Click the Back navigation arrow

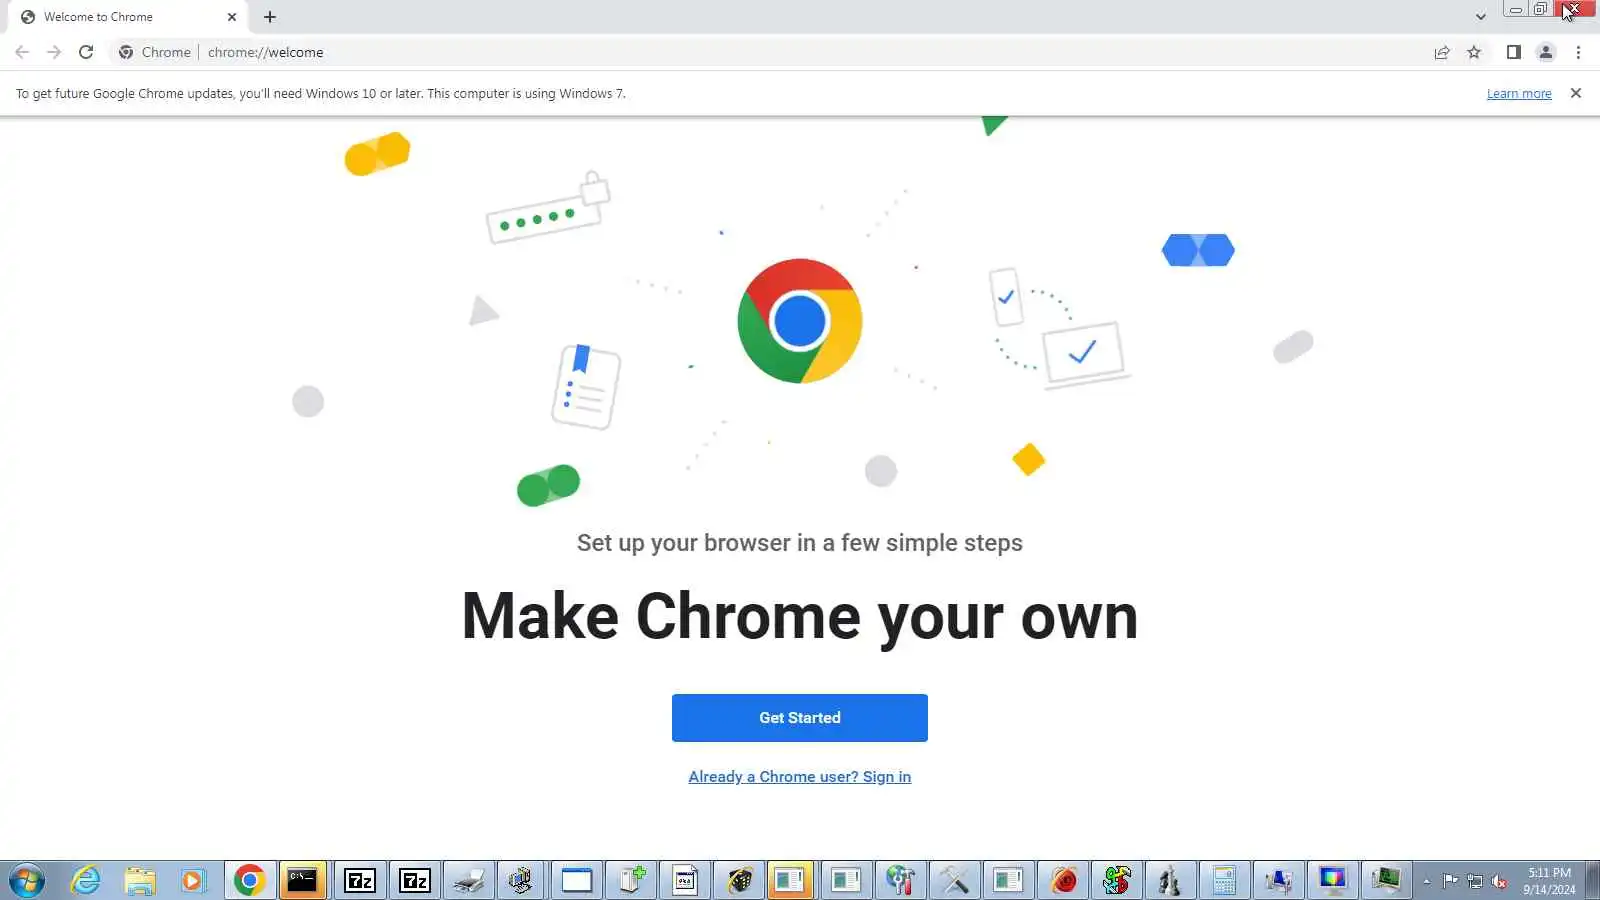click(22, 52)
